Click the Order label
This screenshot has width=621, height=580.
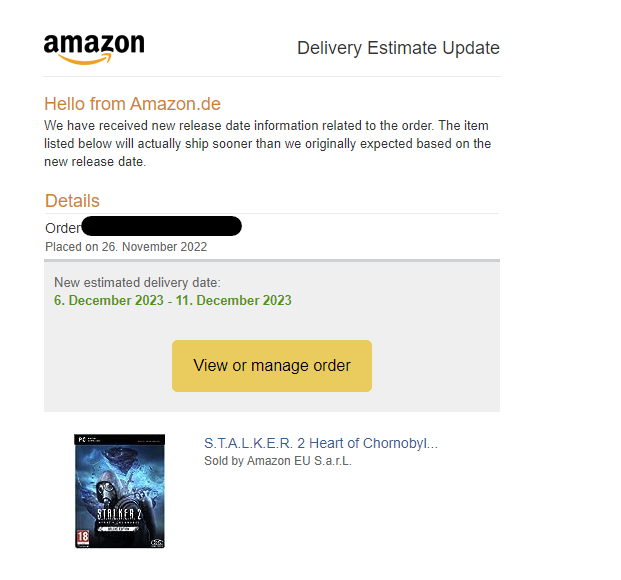click(x=62, y=228)
